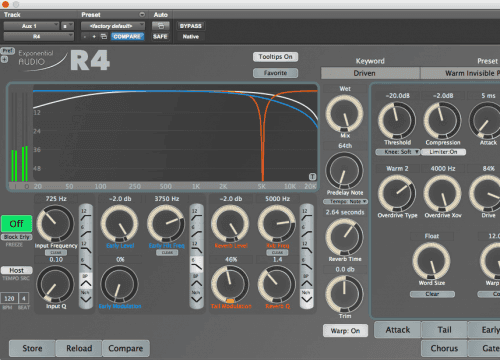Switch to the Gate tab
The width and height of the screenshot is (500, 360).
coord(484,348)
